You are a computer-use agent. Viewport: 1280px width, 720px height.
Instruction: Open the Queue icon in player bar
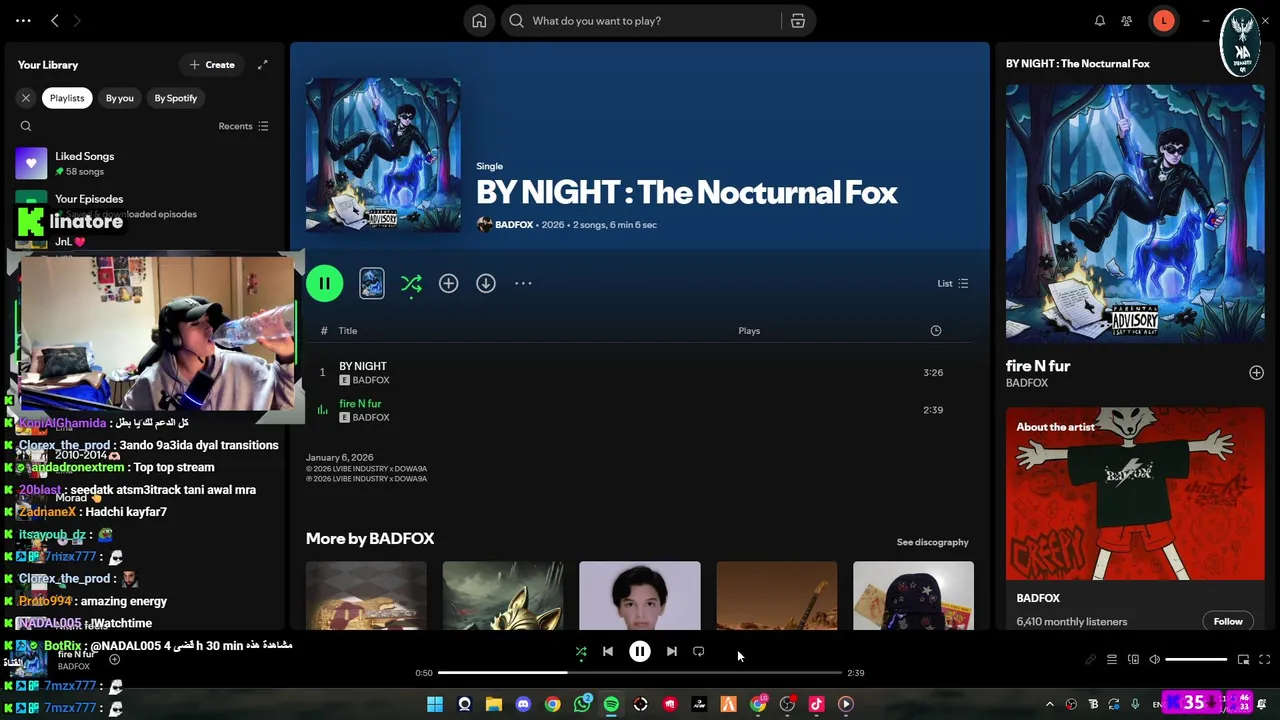click(x=1112, y=660)
